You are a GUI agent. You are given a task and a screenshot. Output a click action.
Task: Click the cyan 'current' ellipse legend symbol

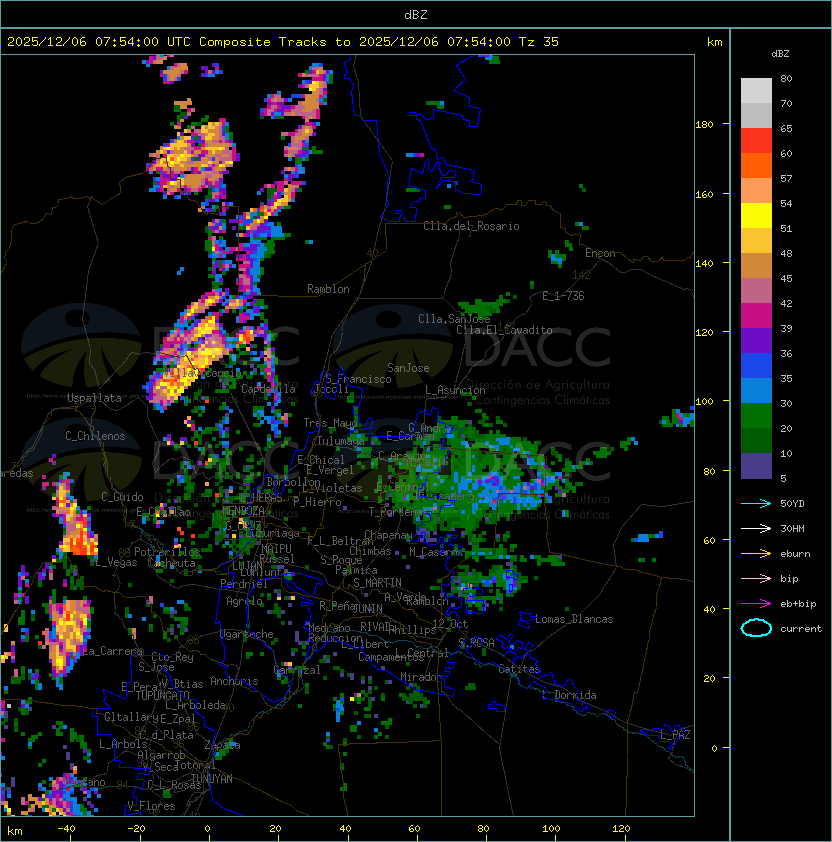click(x=756, y=628)
